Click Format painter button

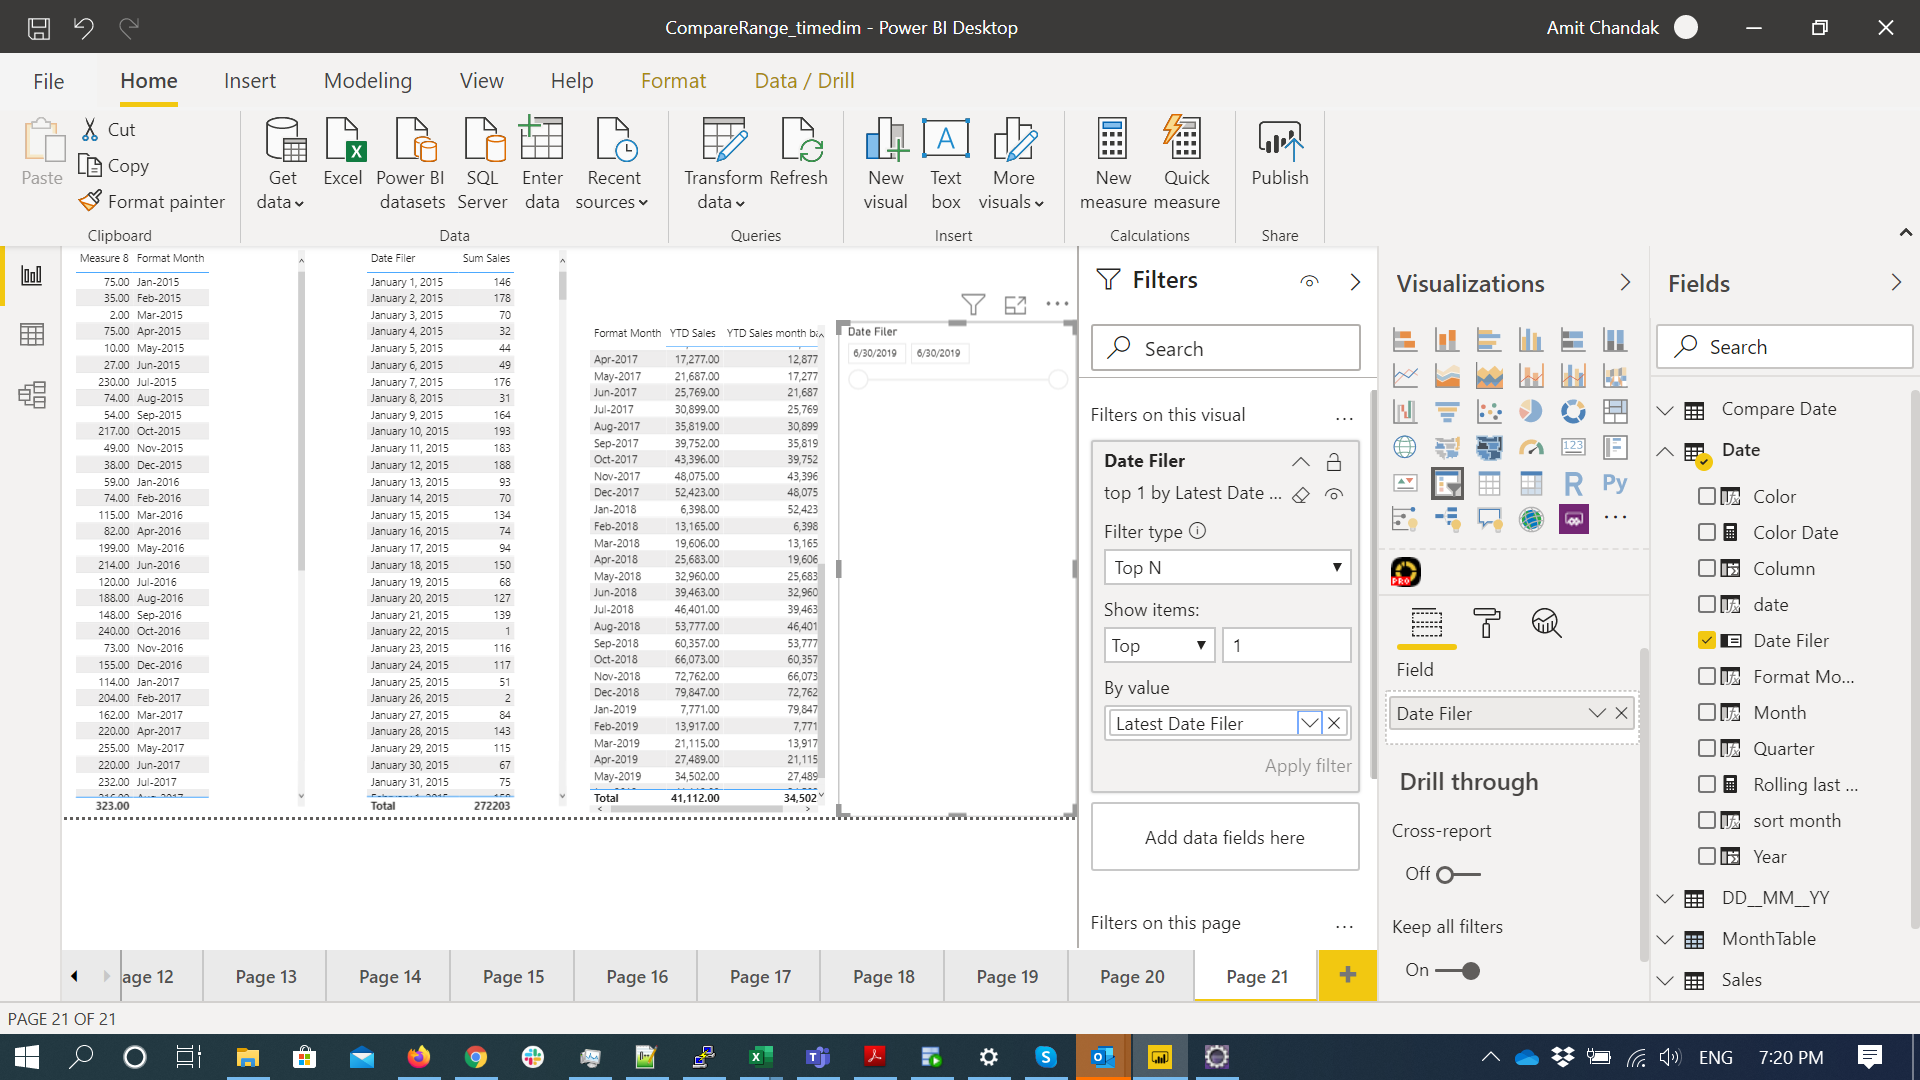click(x=153, y=201)
